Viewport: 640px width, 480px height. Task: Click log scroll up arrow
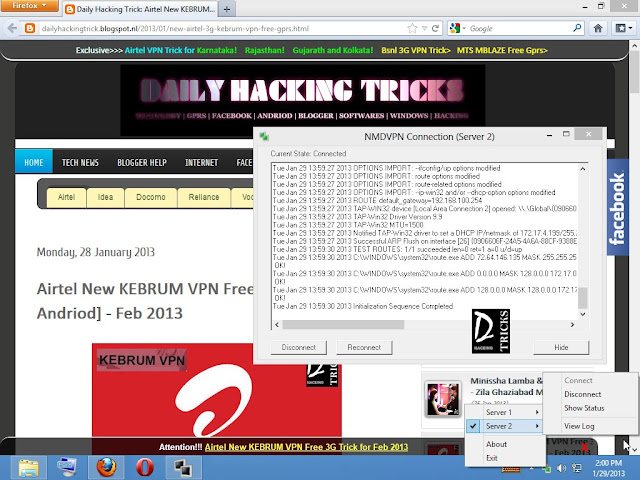[583, 169]
